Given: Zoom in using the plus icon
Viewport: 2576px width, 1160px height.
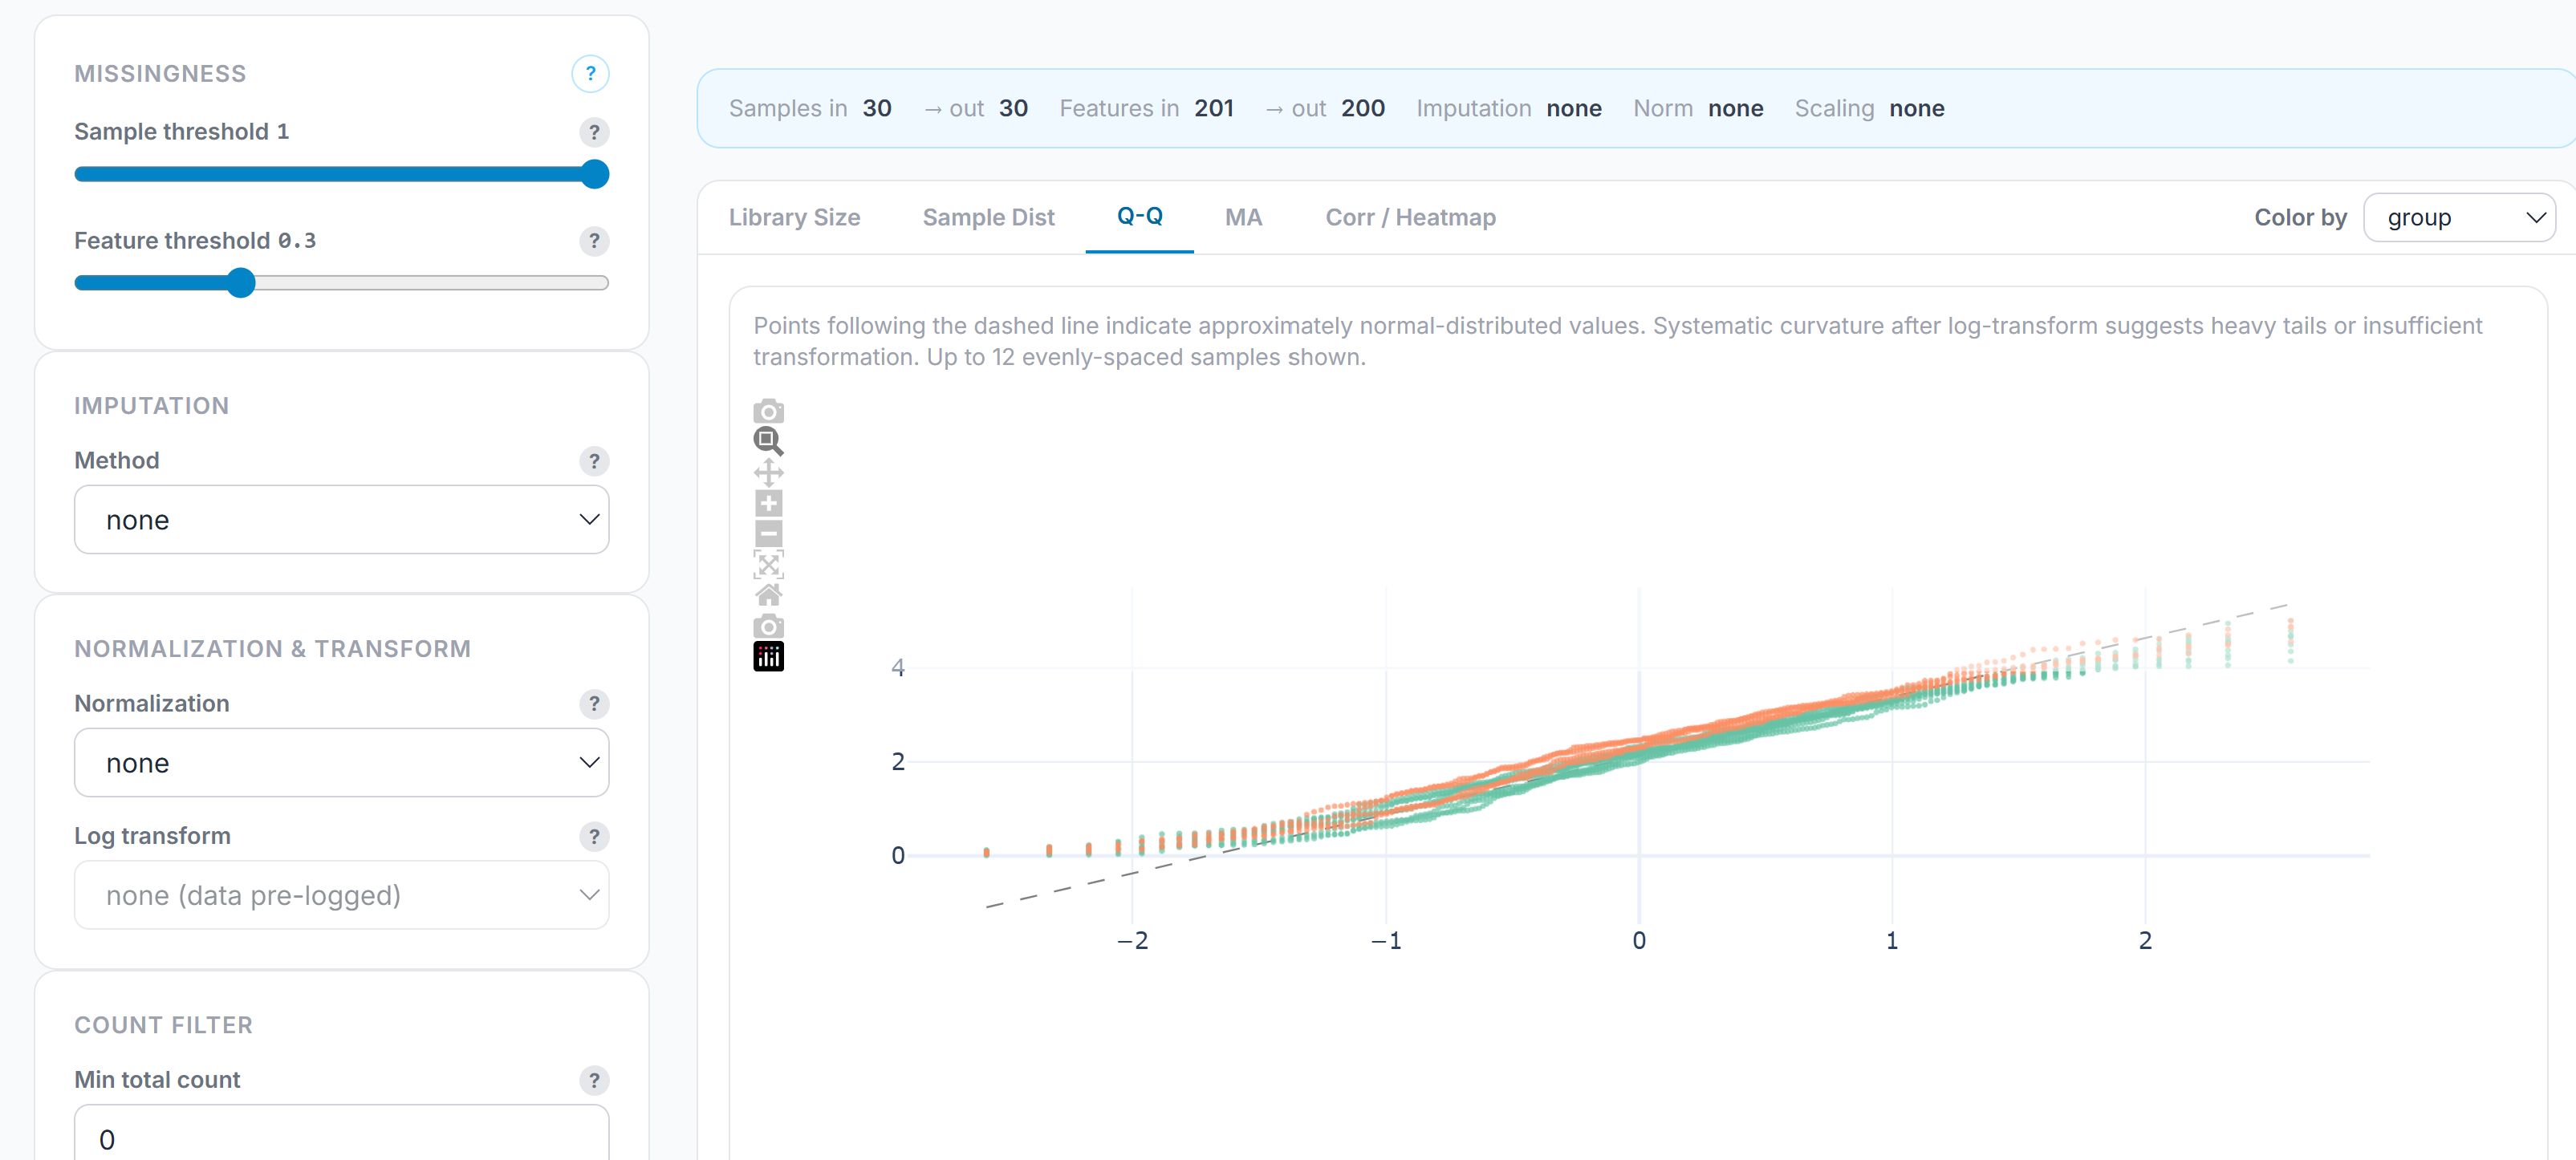Looking at the screenshot, I should 768,503.
